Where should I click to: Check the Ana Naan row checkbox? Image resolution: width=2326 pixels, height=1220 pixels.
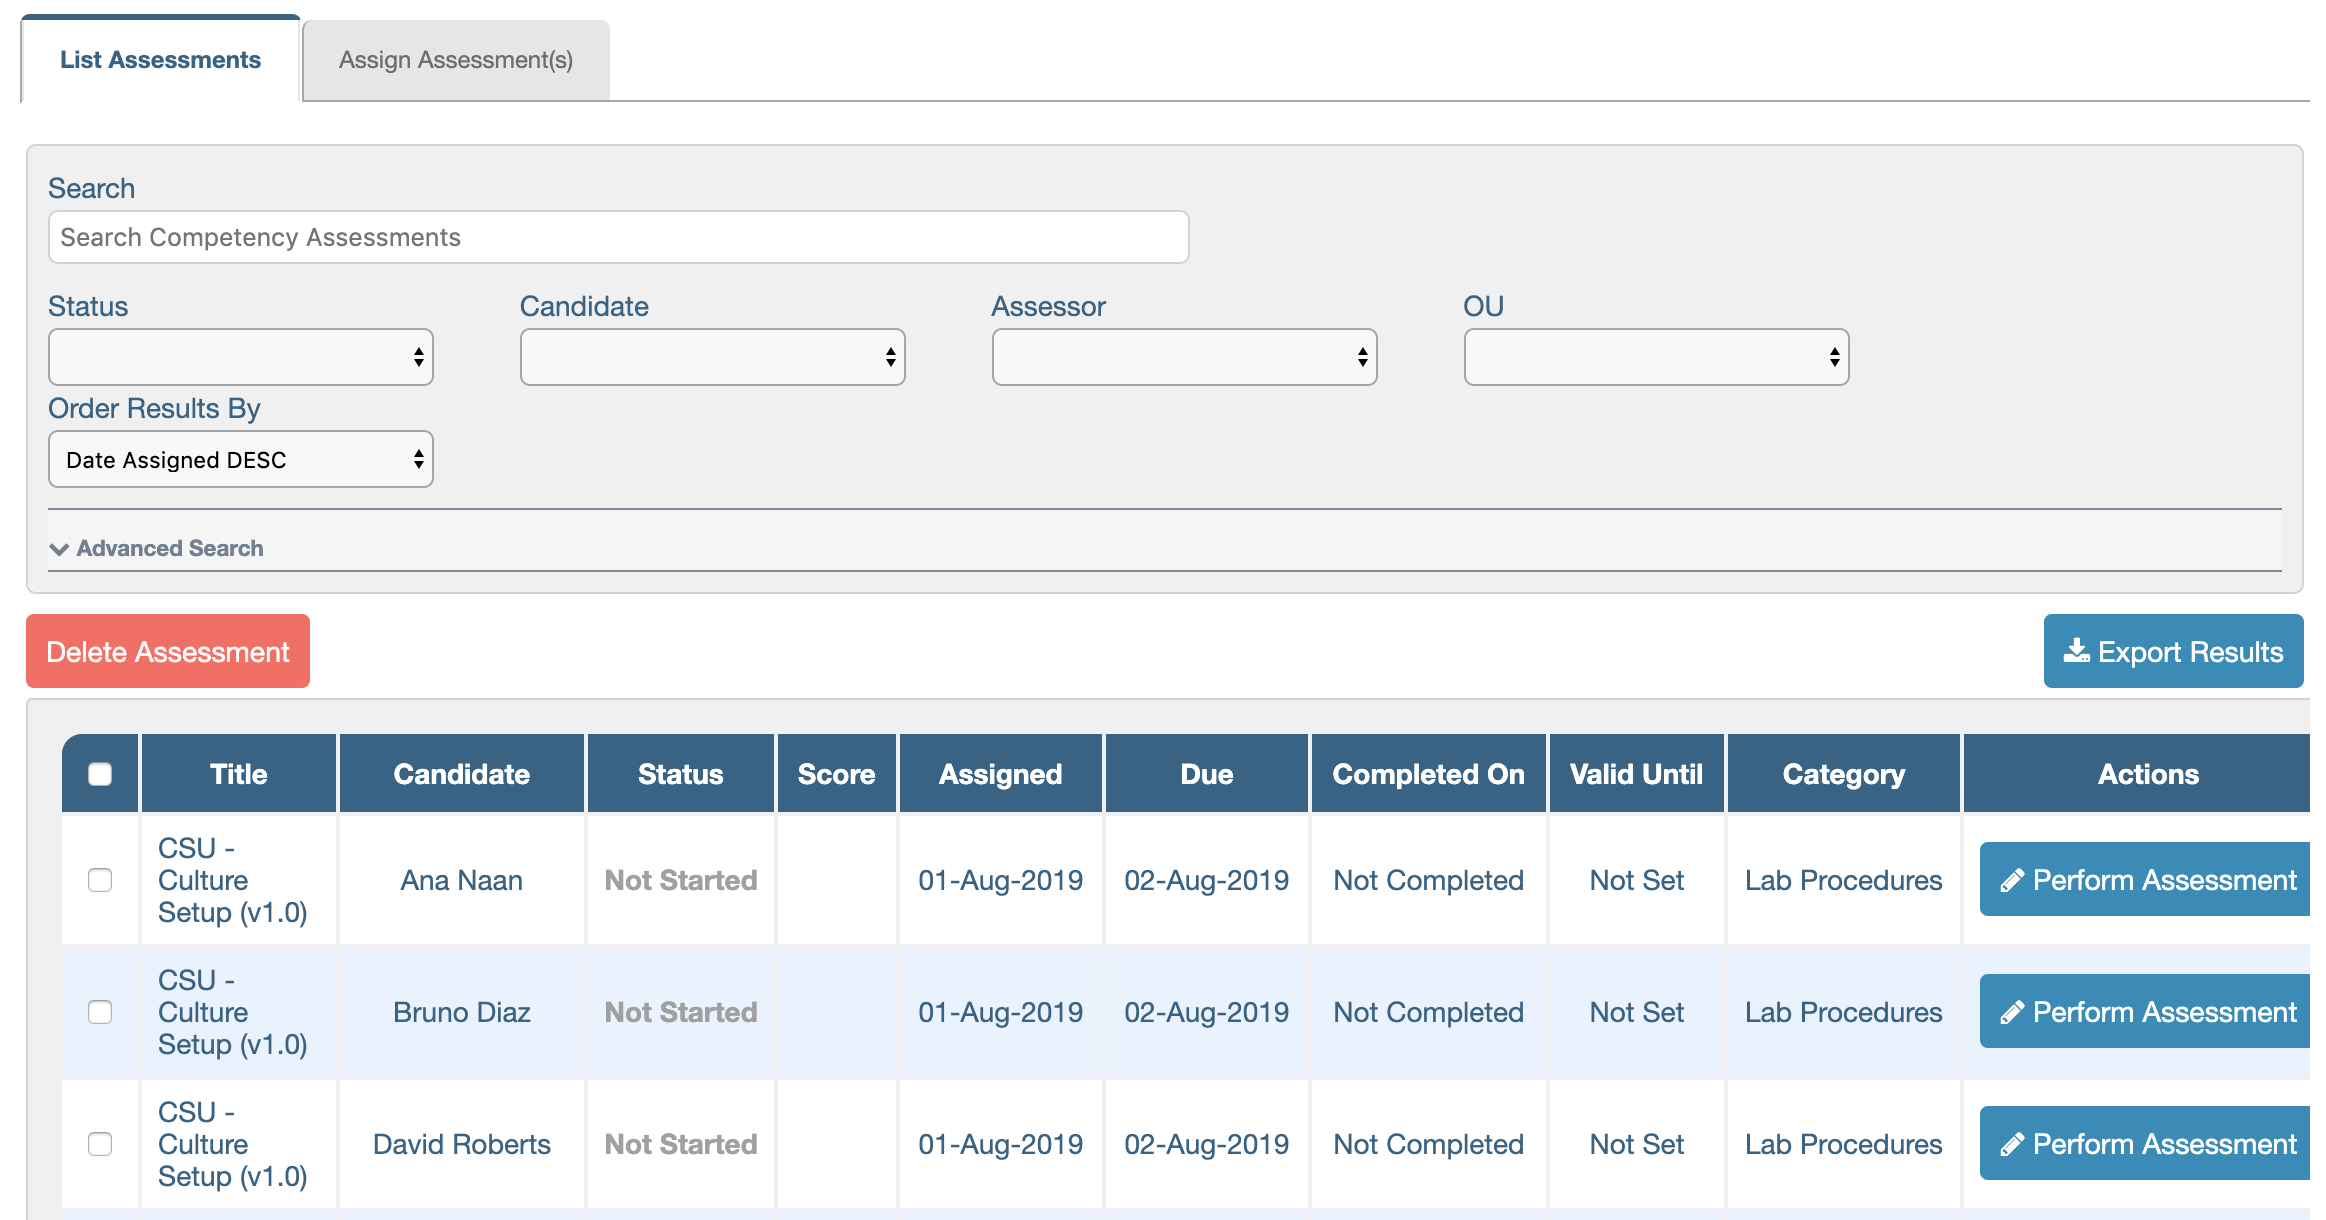[100, 880]
